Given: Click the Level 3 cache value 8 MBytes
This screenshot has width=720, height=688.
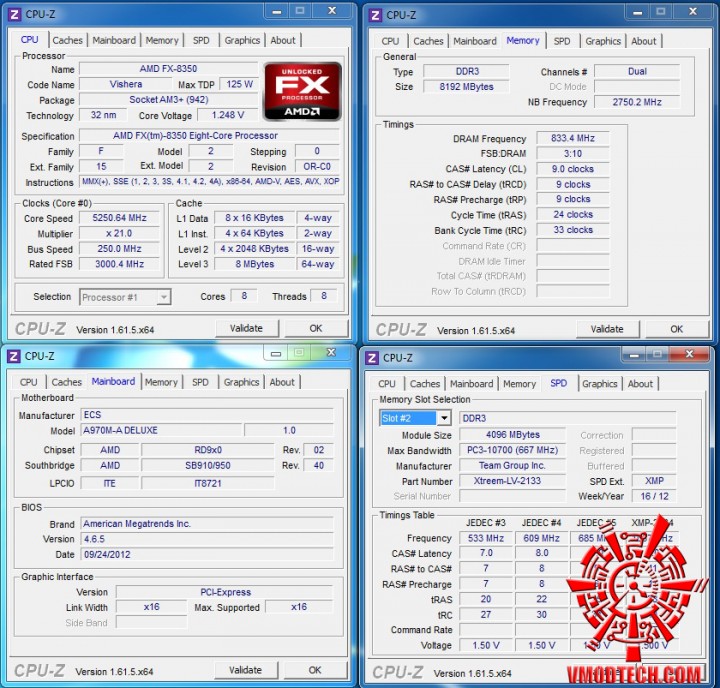Looking at the screenshot, I should (x=255, y=264).
